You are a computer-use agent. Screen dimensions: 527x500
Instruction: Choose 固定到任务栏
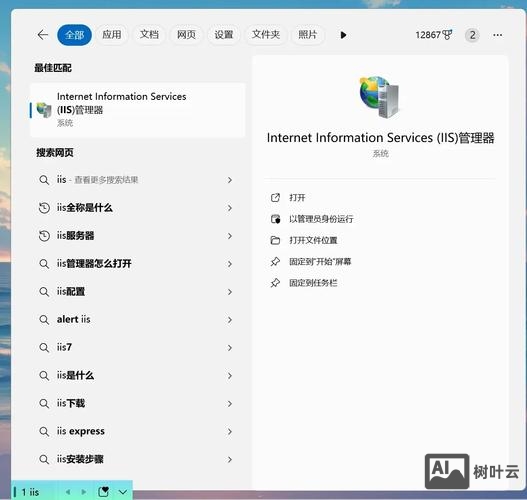[x=313, y=283]
